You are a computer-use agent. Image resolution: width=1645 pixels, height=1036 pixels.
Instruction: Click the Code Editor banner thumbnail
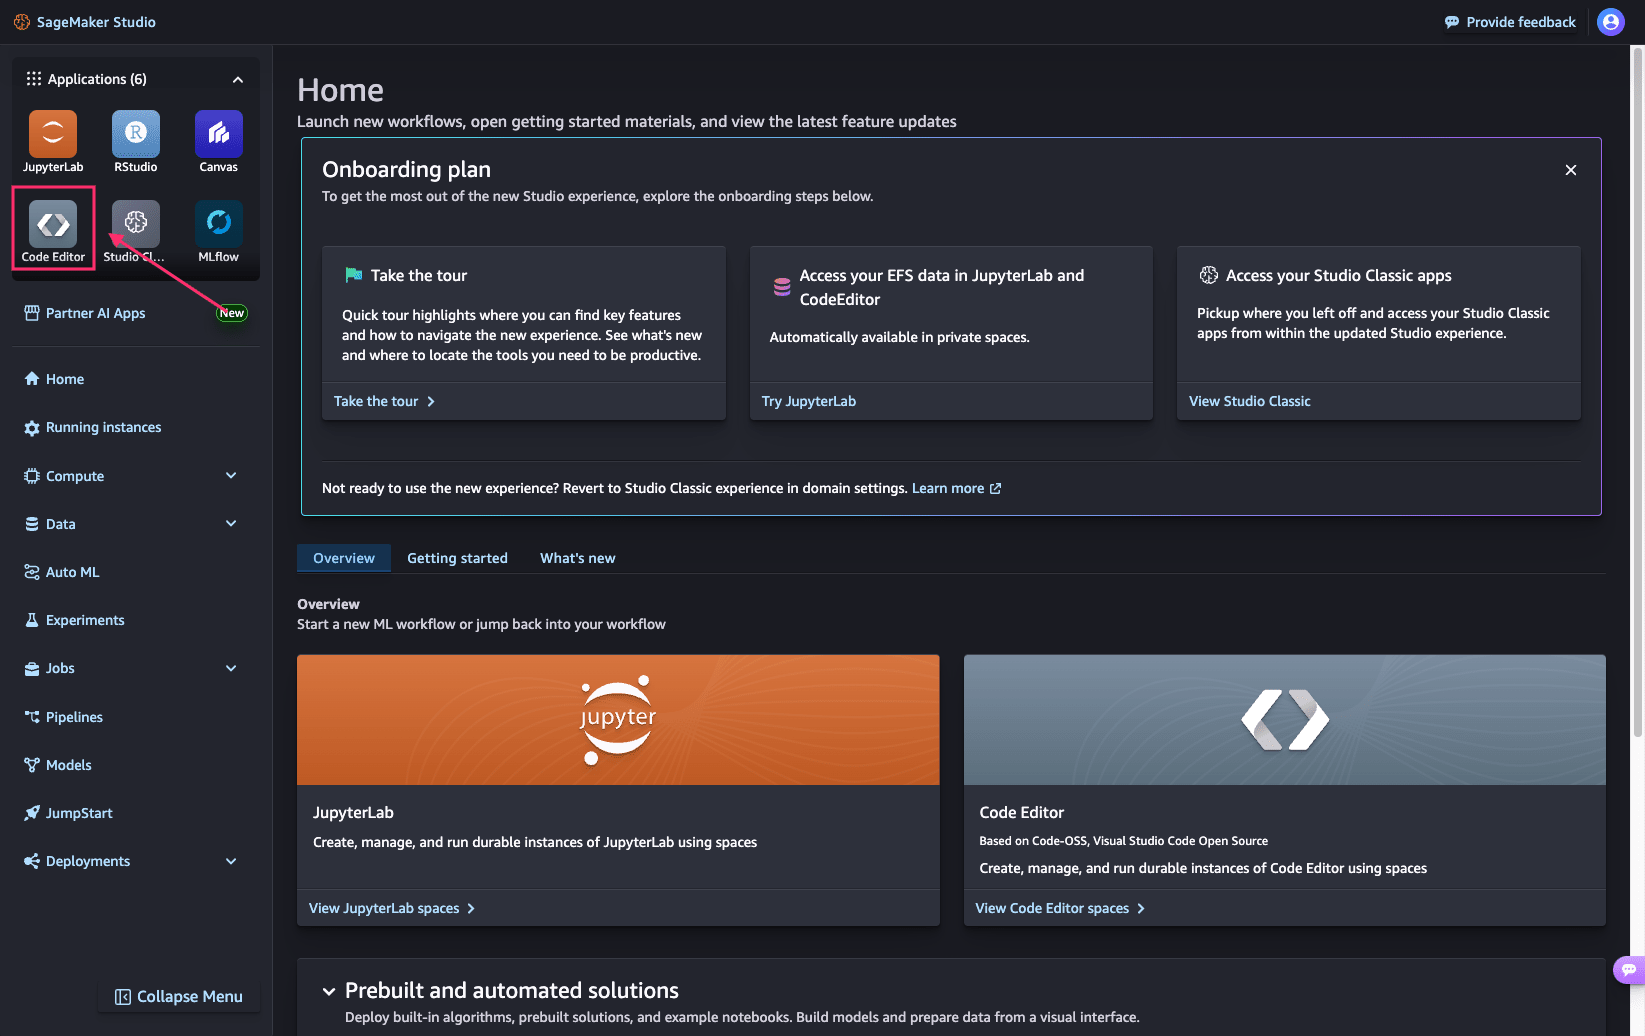(x=1285, y=720)
